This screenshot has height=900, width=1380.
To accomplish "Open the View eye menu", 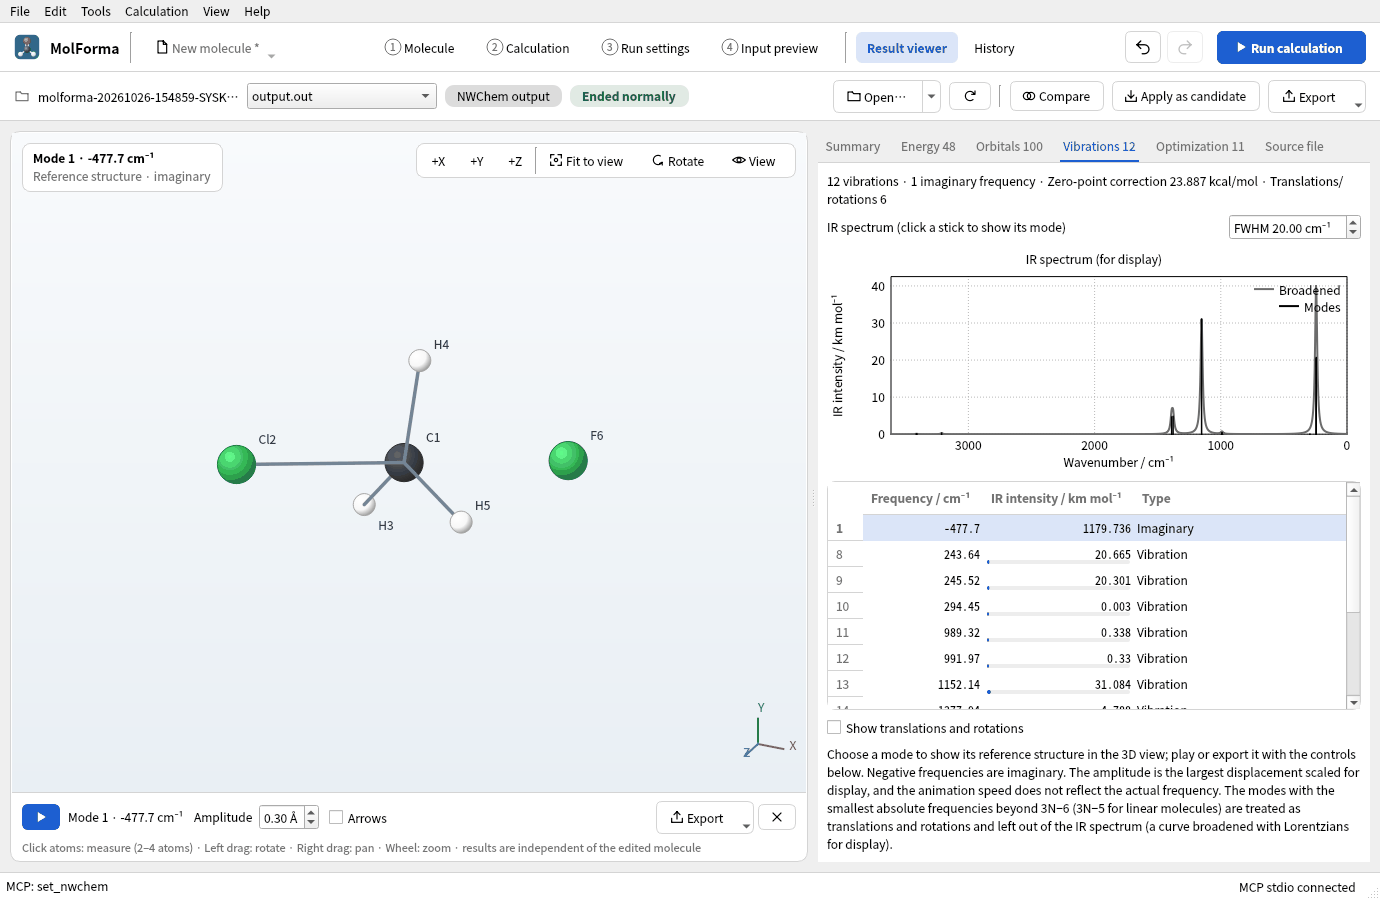I will 754,161.
